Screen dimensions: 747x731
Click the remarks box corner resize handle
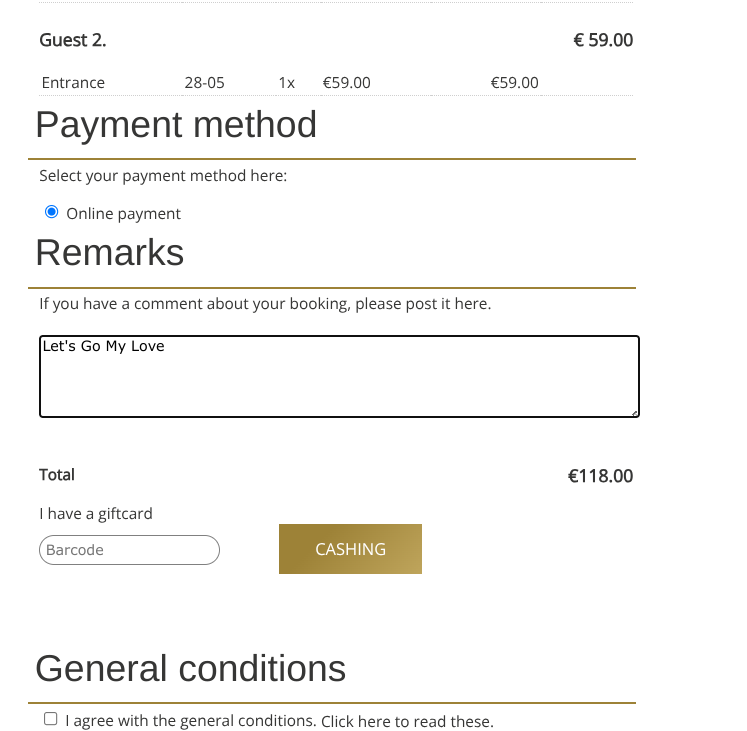(635, 413)
